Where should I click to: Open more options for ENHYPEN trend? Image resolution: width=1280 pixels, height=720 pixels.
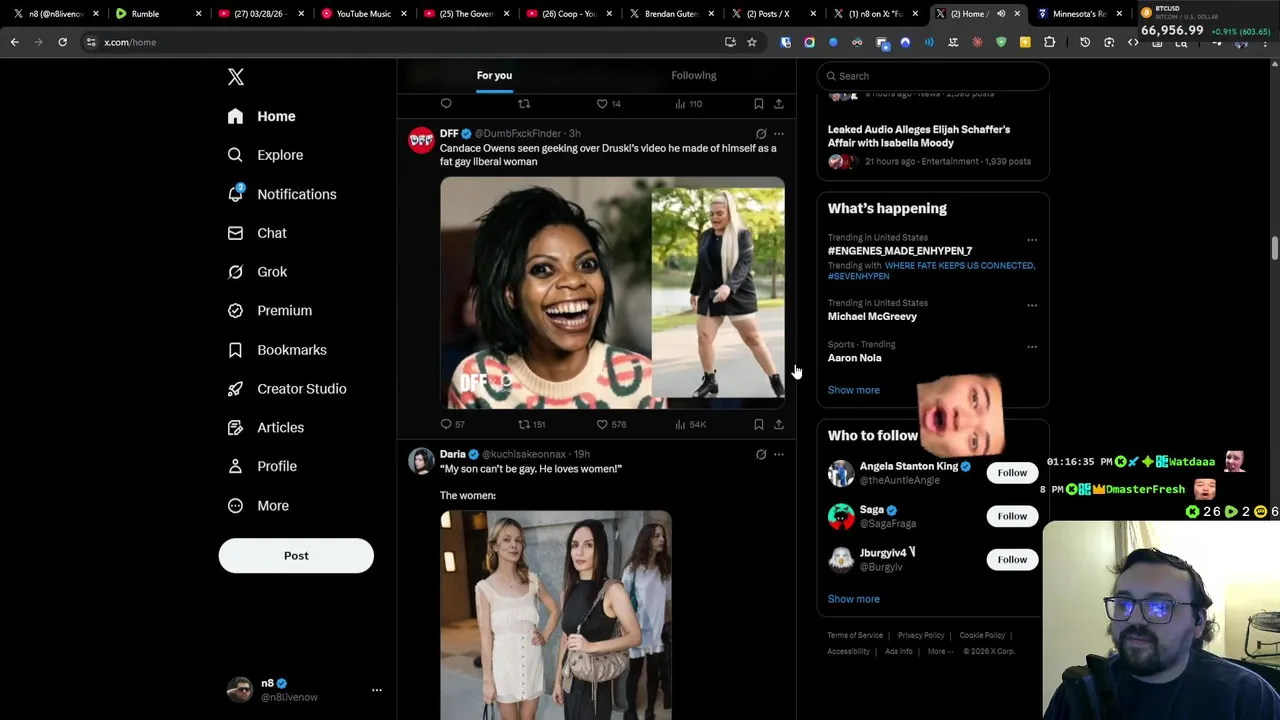click(x=1032, y=240)
